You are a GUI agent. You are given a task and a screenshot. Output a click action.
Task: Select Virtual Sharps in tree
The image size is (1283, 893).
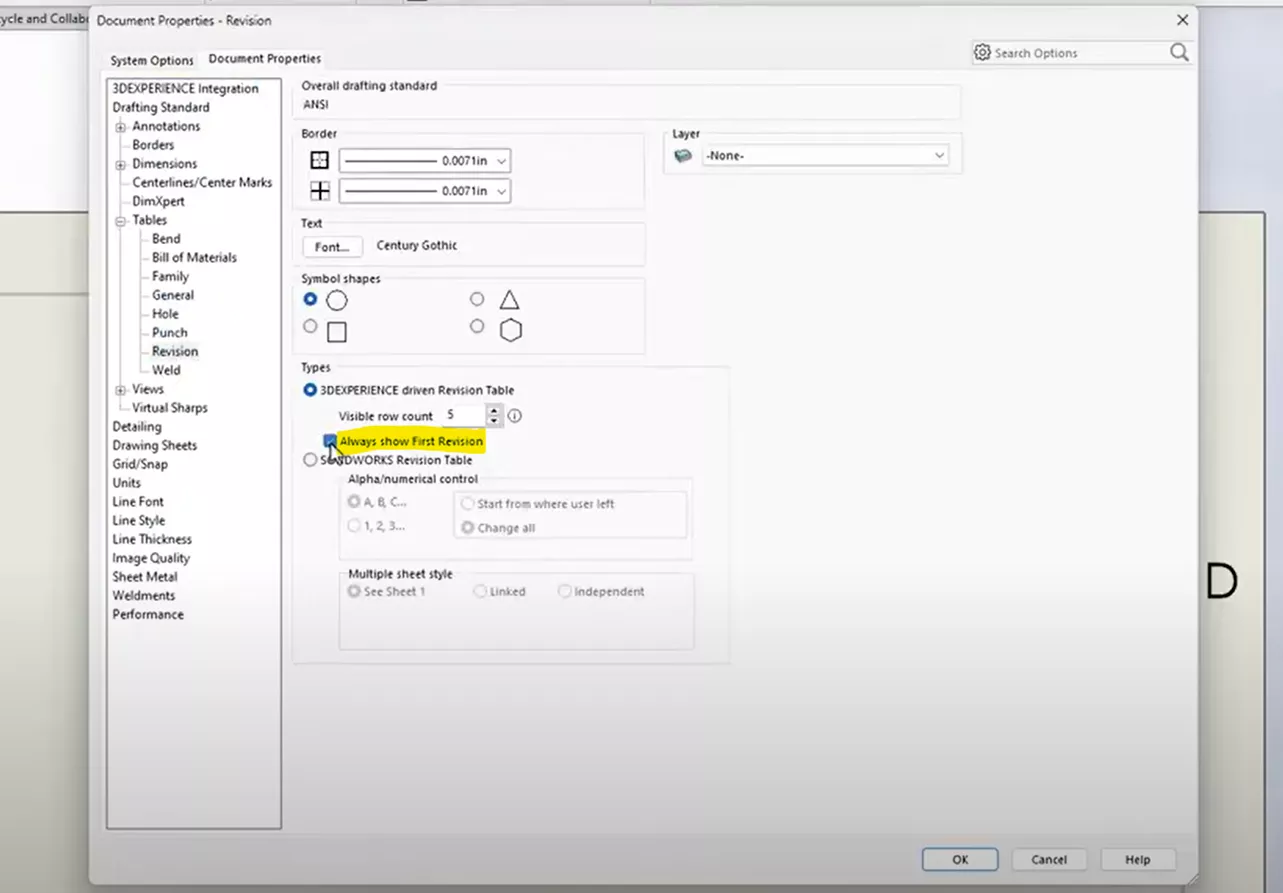170,408
